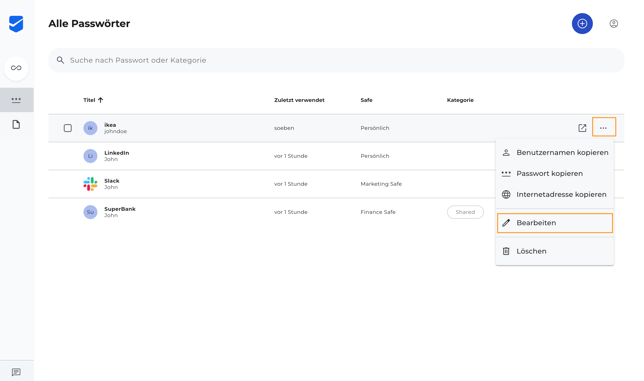Click the search field for passwords
644x381 pixels.
pos(336,60)
